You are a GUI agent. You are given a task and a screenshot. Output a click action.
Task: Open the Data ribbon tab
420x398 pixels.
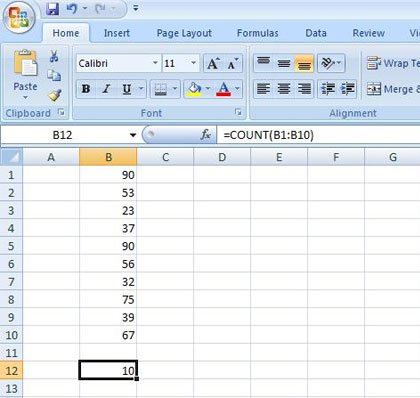coord(316,33)
